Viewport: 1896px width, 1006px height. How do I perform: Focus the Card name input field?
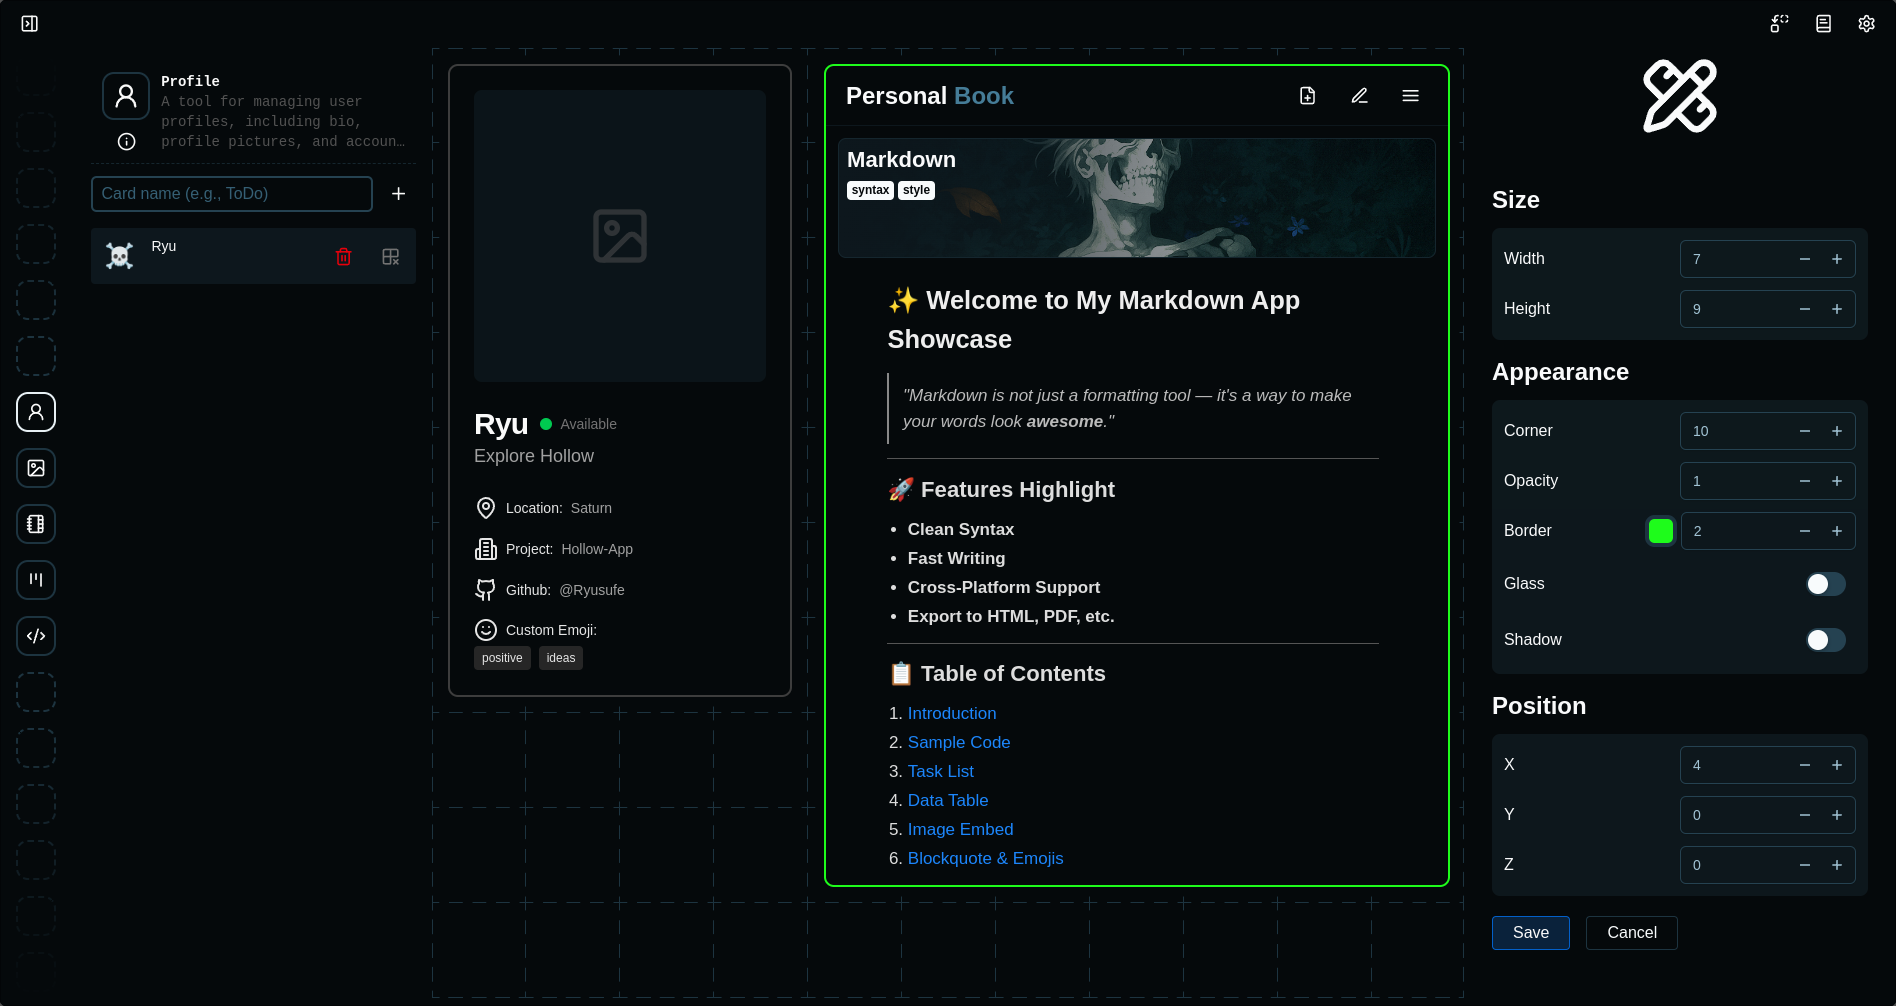point(232,194)
